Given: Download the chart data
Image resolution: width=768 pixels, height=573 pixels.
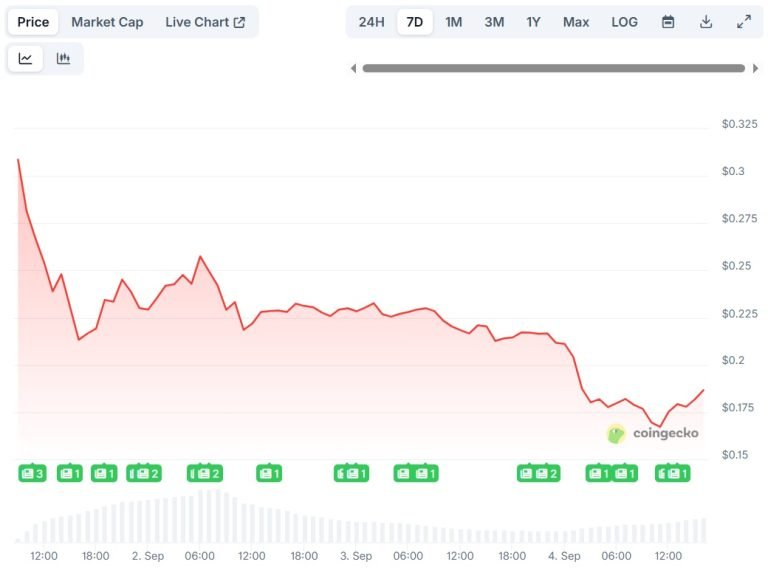Looking at the screenshot, I should (x=706, y=22).
